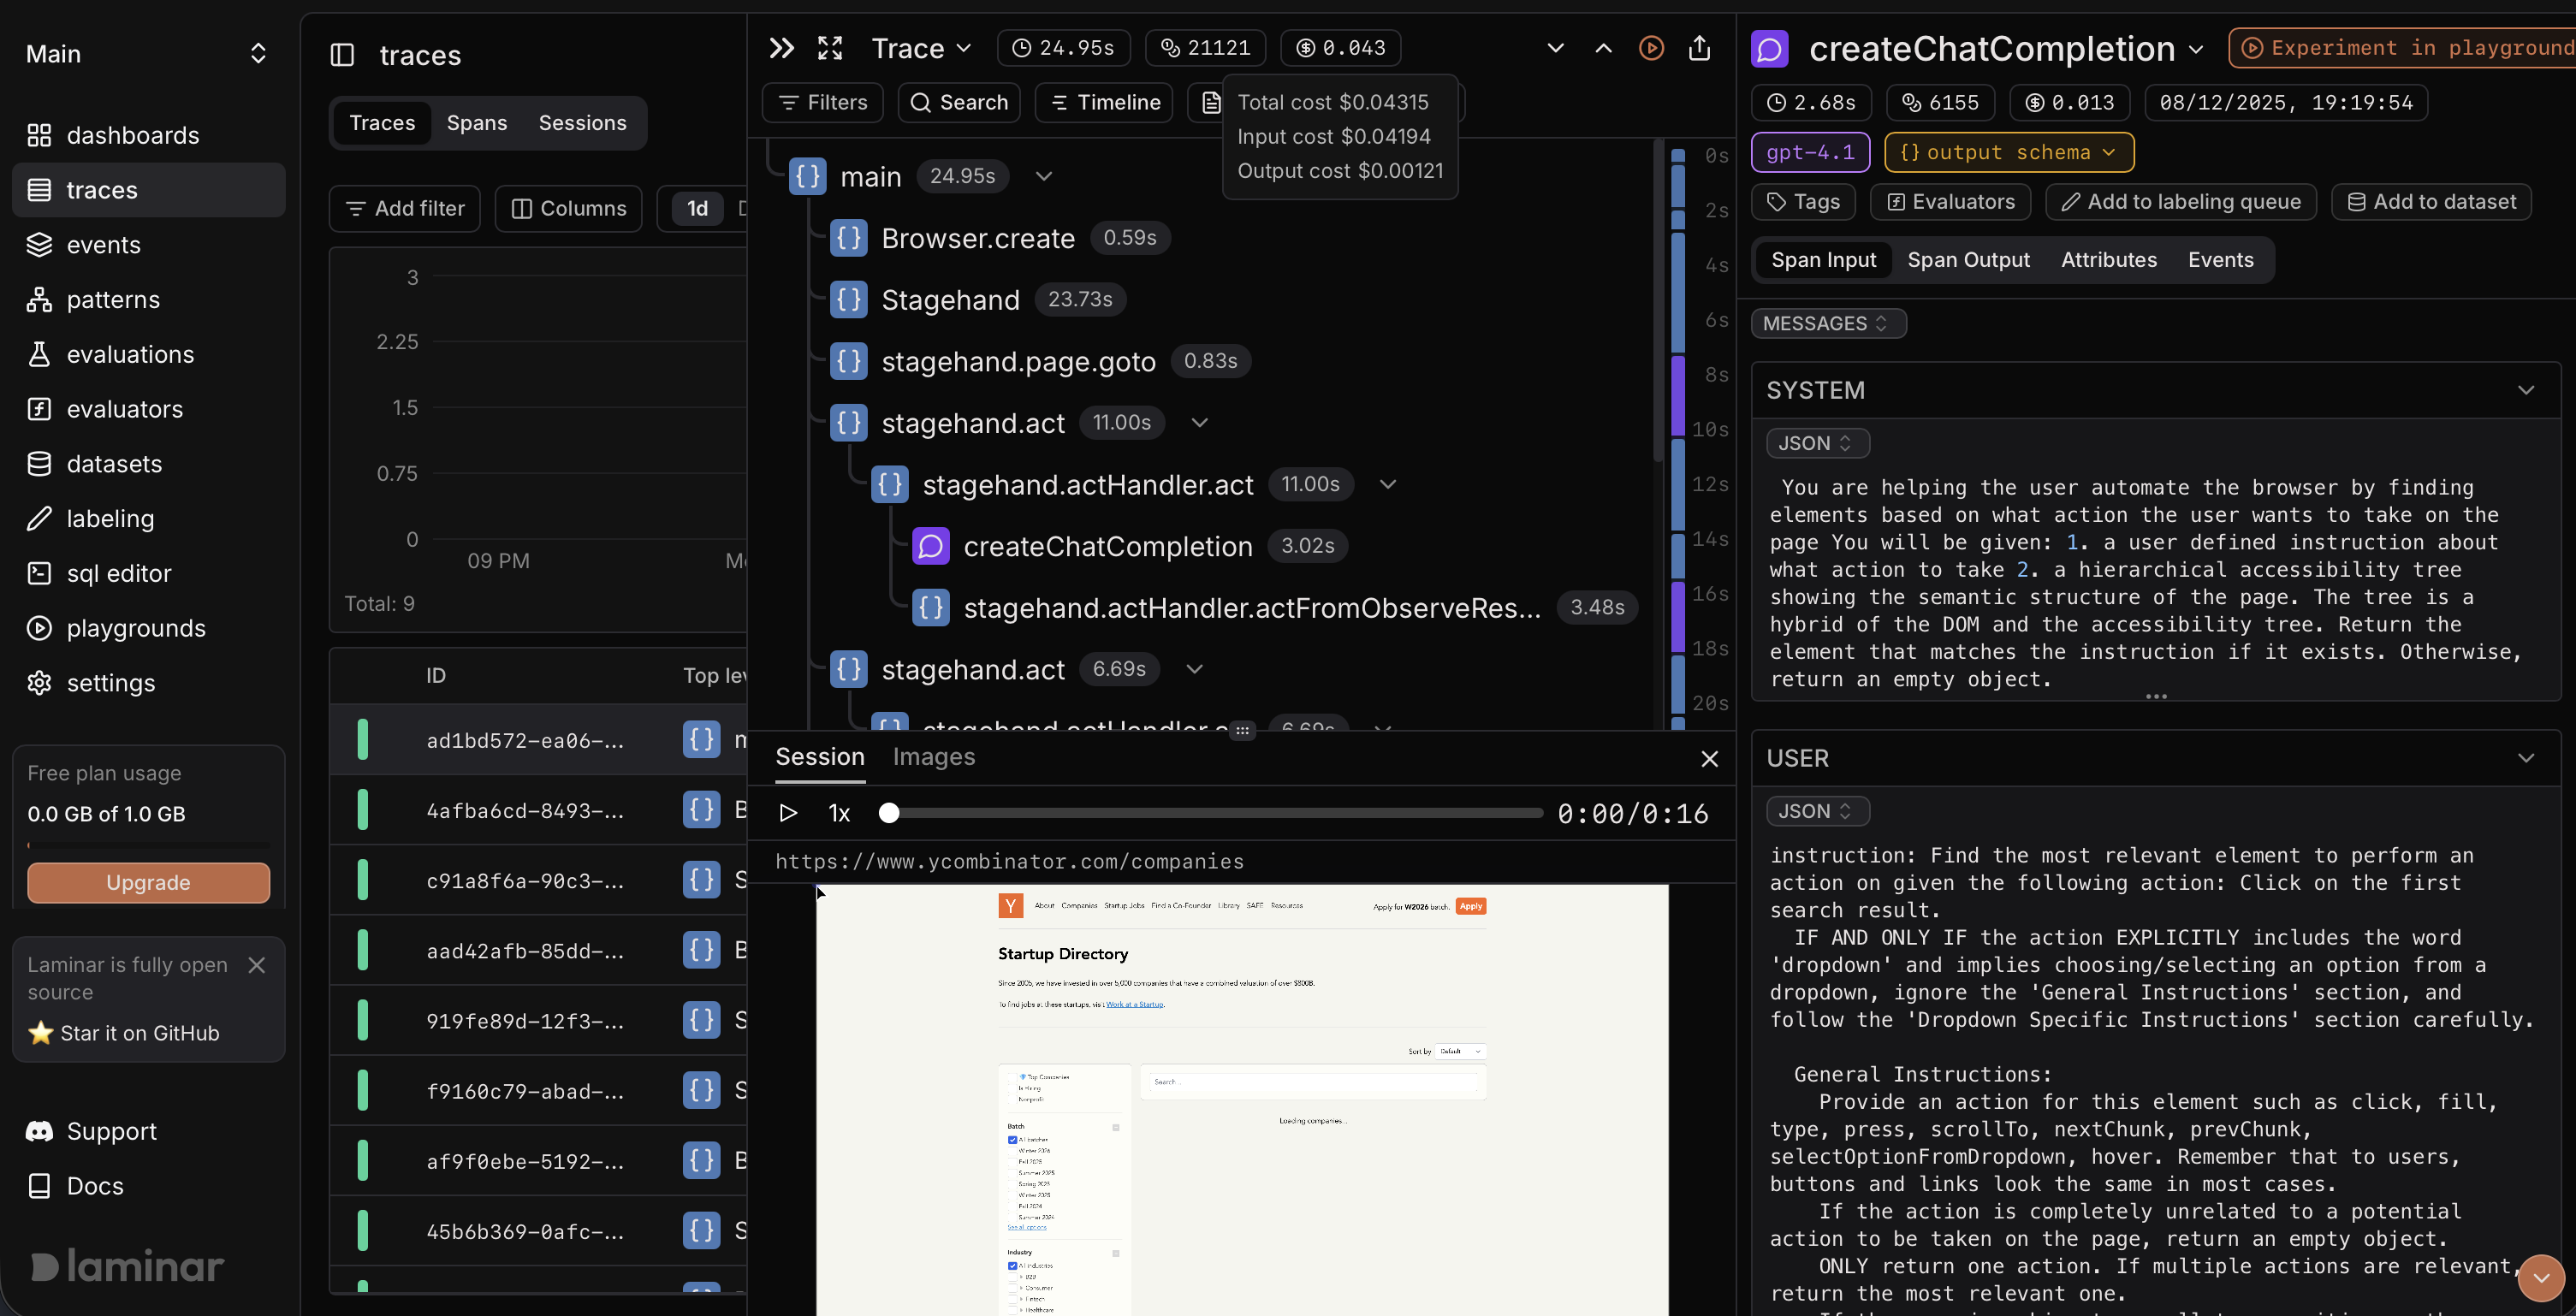Image resolution: width=2576 pixels, height=1316 pixels.
Task: Open the sql editor page
Action: (118, 573)
